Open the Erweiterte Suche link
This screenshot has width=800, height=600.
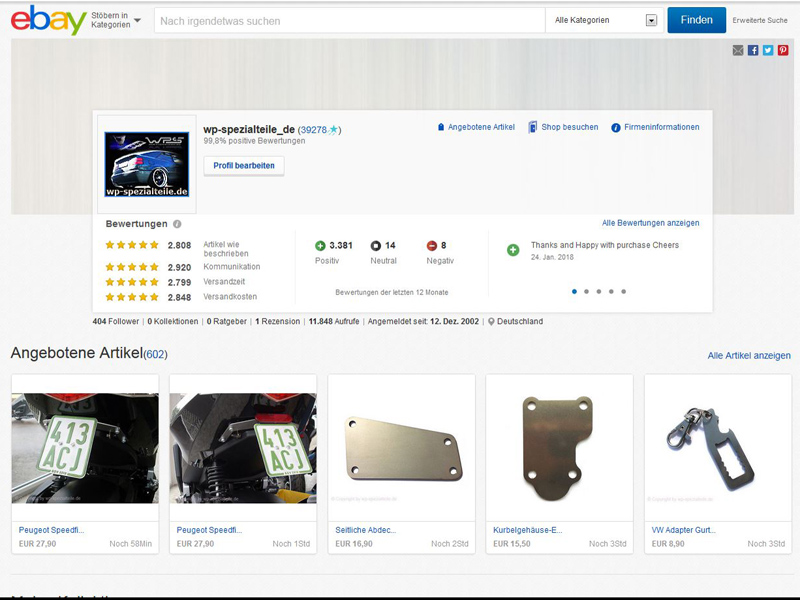(760, 20)
